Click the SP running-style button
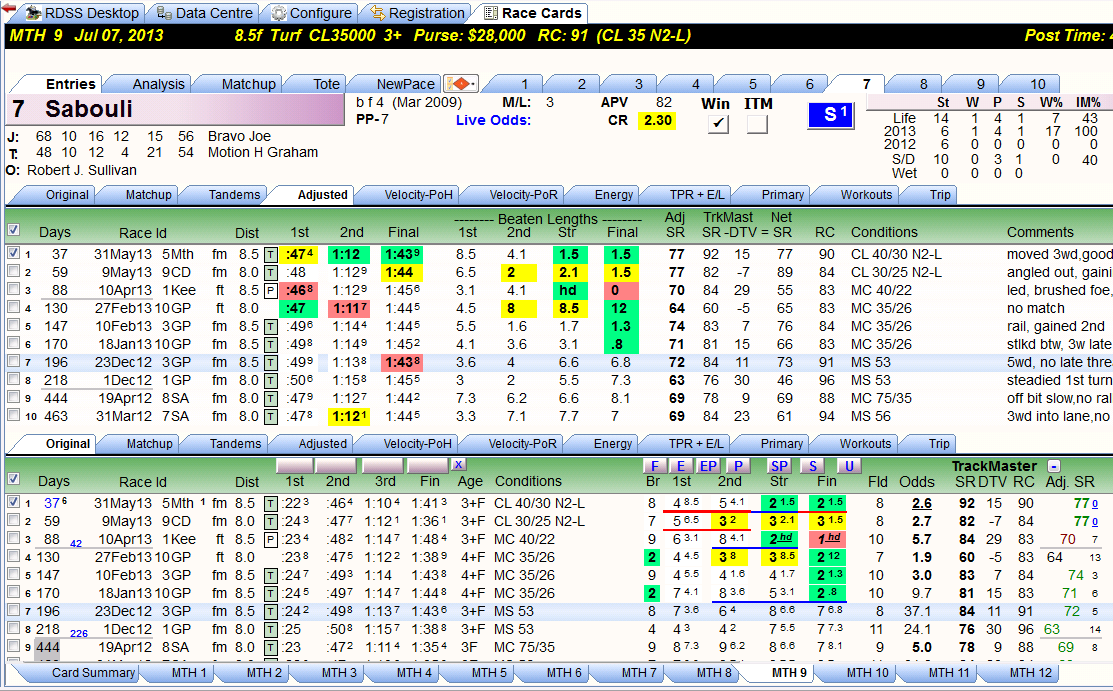Viewport: 1113px width, 691px height. point(779,466)
